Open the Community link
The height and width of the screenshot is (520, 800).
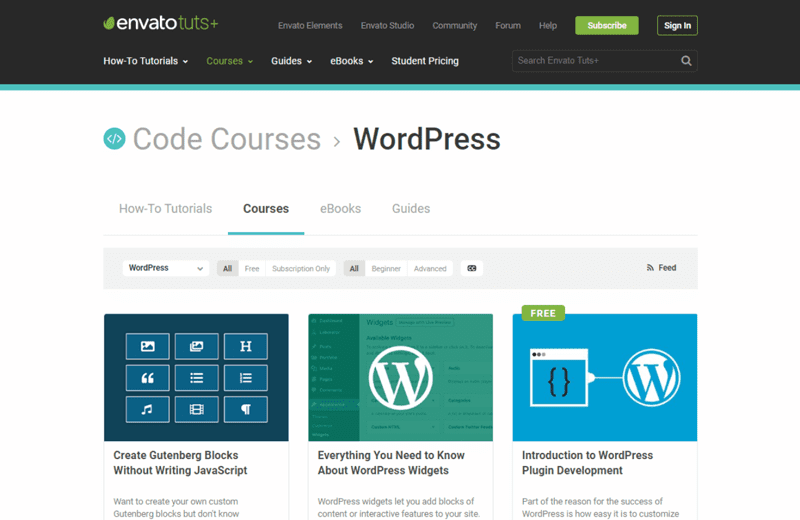tap(455, 26)
